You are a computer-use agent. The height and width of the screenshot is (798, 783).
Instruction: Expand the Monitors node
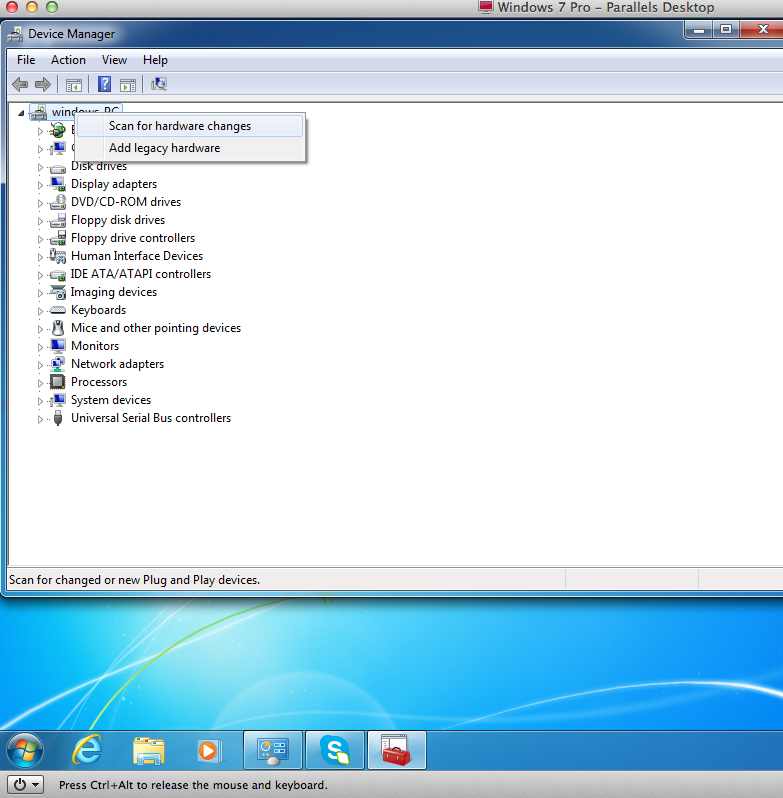pyautogui.click(x=40, y=347)
